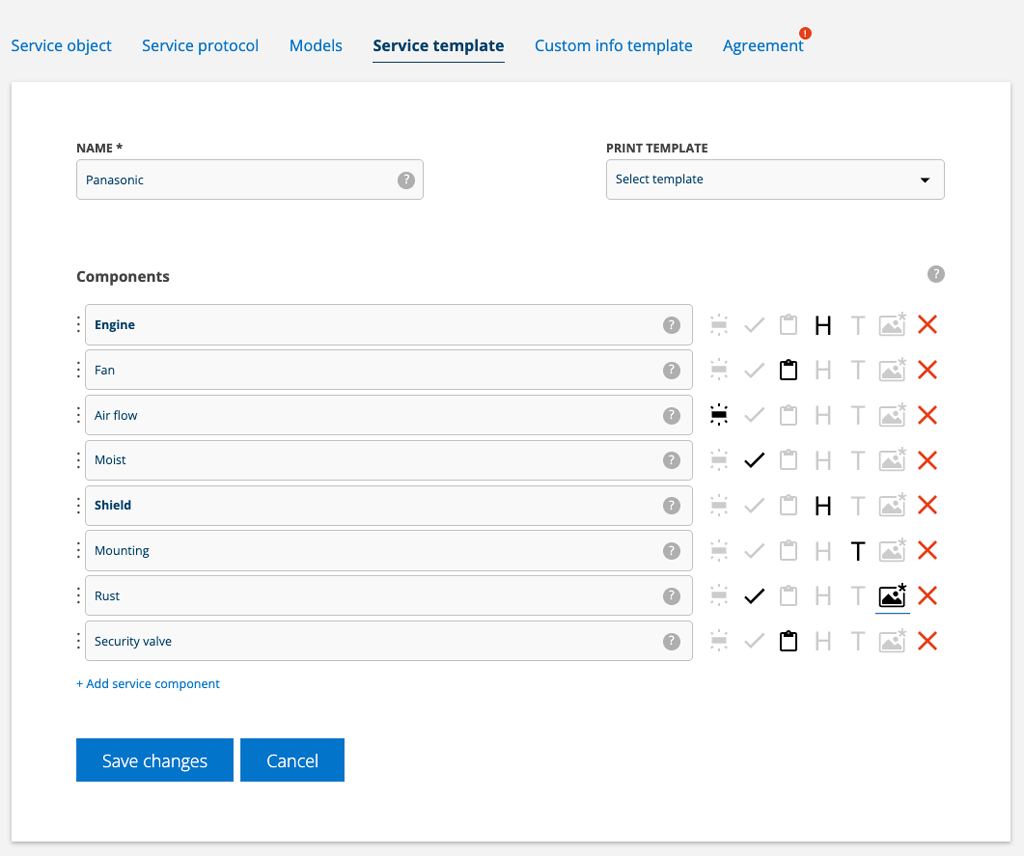1024x856 pixels.
Task: Show help for the Engine component
Action: pos(671,325)
